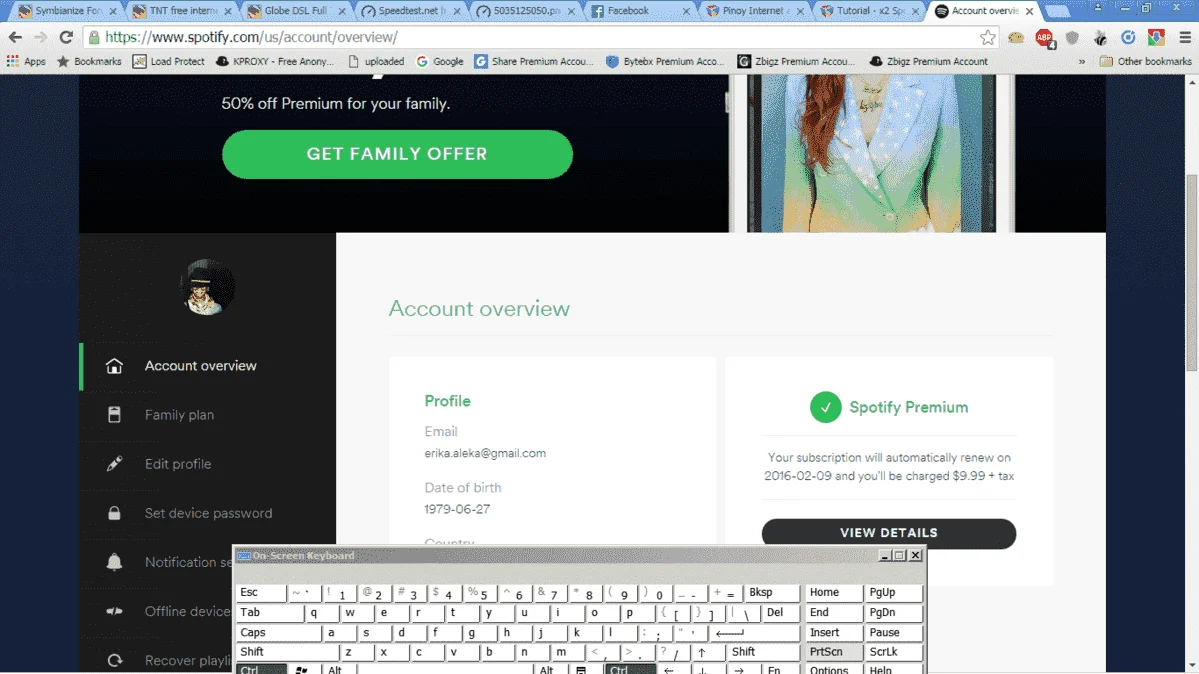The width and height of the screenshot is (1199, 674).
Task: Switch to the Tutorial x2 Spotify tab
Action: [x=867, y=11]
